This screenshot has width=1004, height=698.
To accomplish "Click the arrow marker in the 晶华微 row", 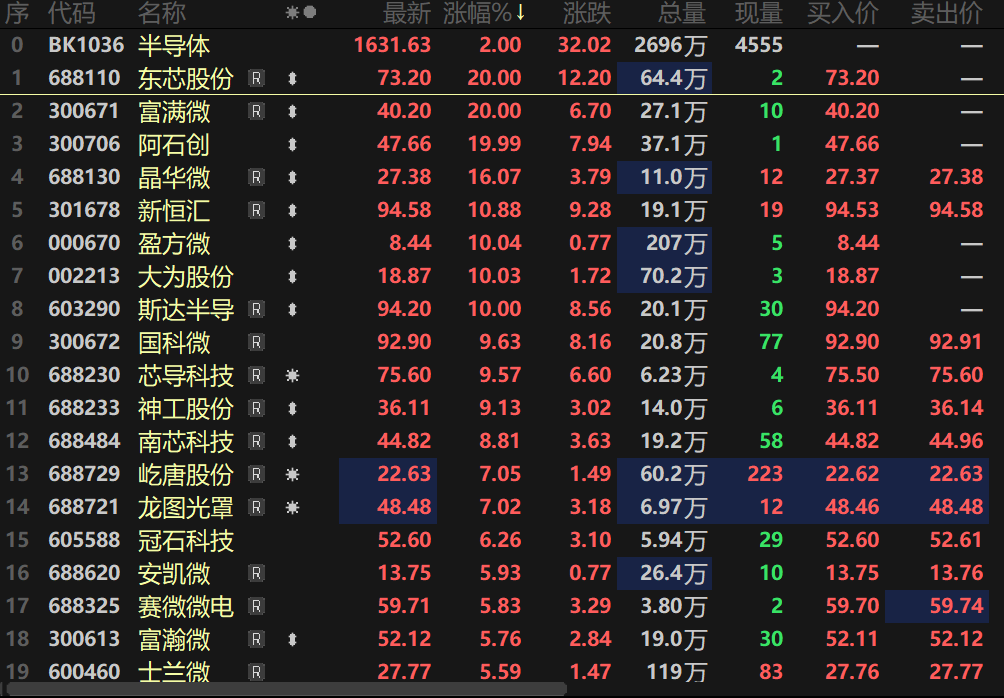I will click(x=293, y=177).
